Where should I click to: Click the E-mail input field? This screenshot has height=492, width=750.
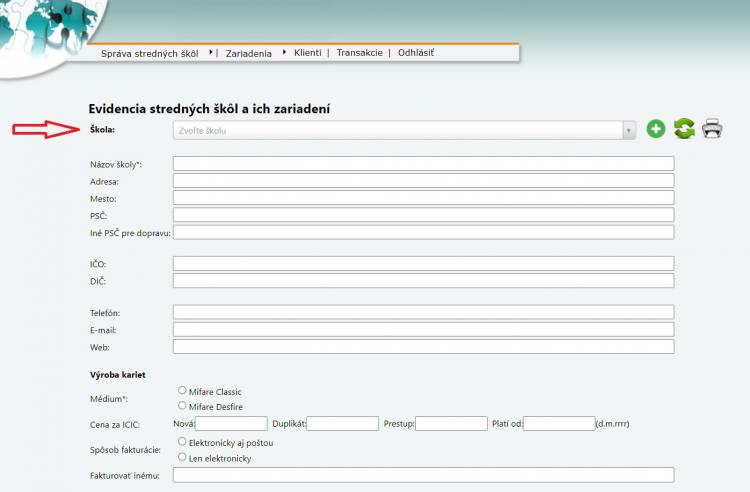(423, 330)
